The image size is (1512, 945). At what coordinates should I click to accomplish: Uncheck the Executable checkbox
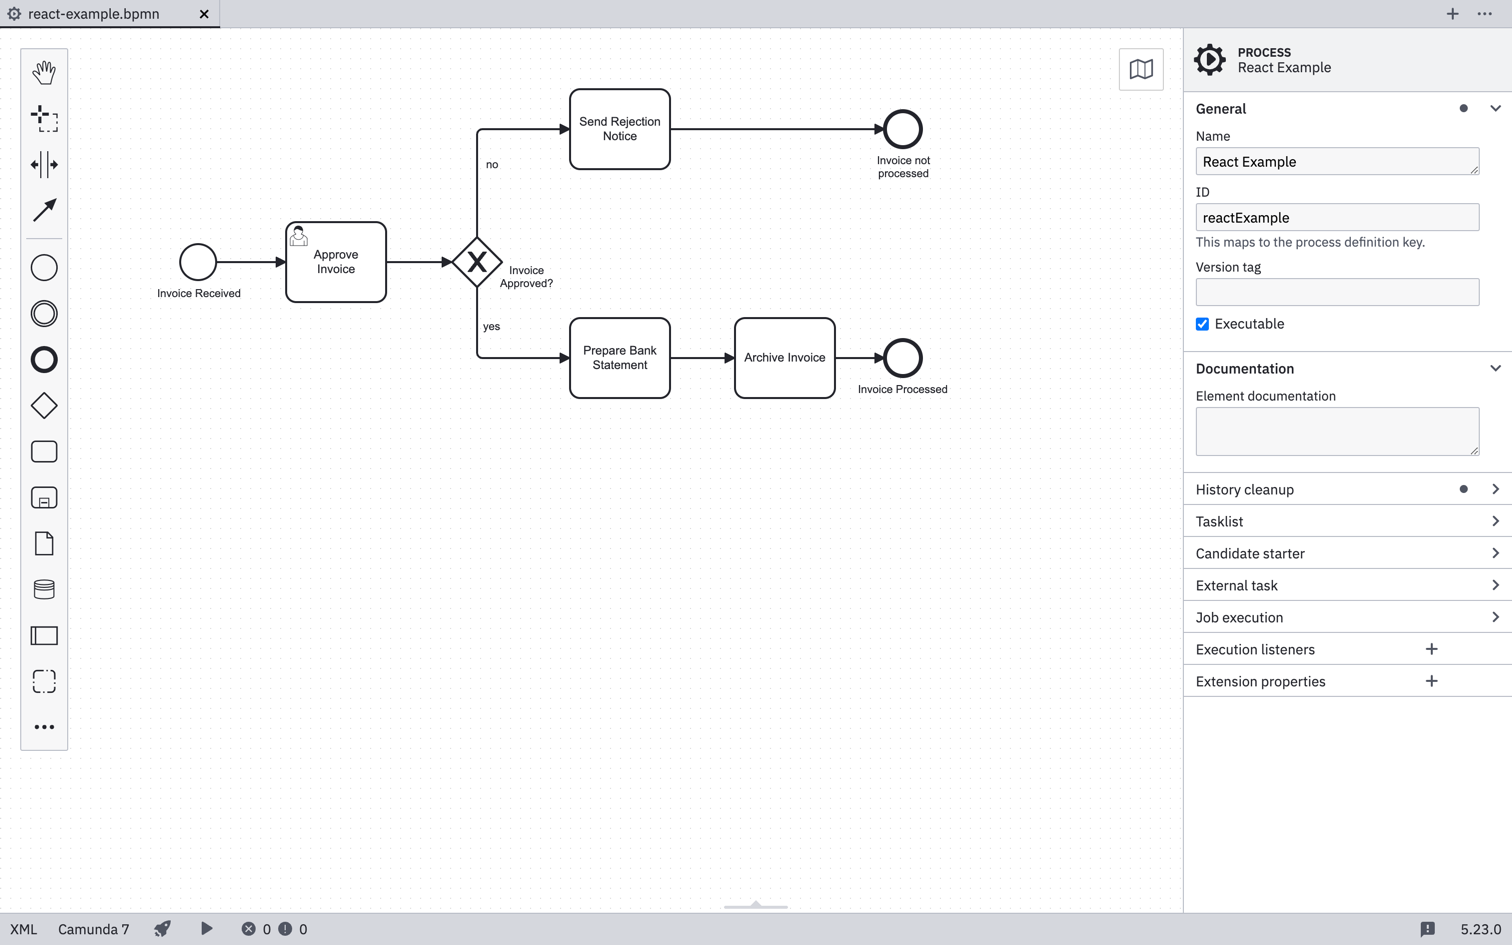[x=1202, y=323]
